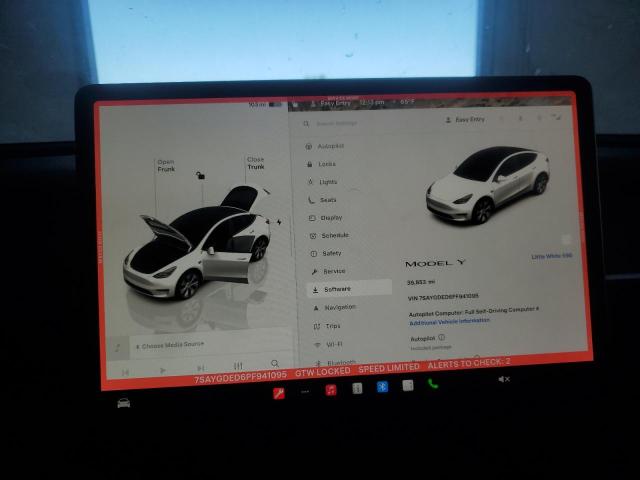The image size is (640, 480).
Task: Launch the red music app
Action: [x=331, y=390]
